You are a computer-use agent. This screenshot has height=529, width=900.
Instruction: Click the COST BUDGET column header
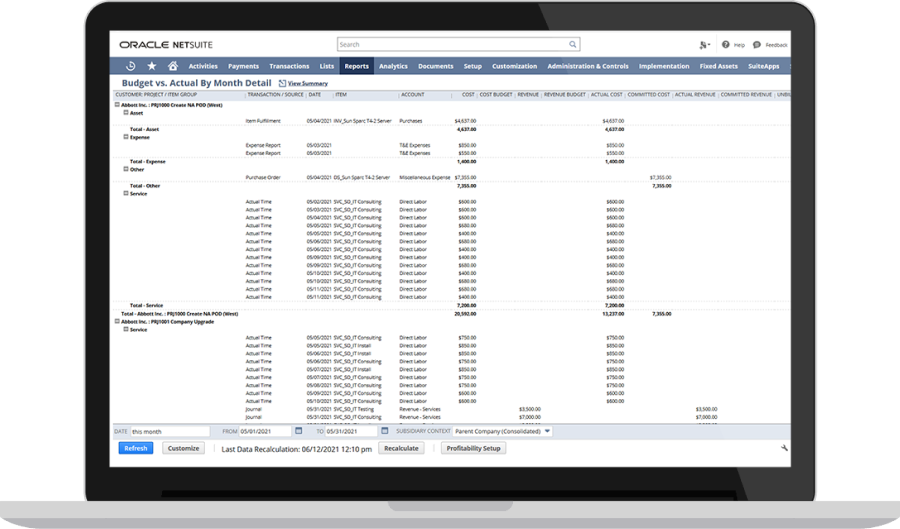pyautogui.click(x=496, y=95)
